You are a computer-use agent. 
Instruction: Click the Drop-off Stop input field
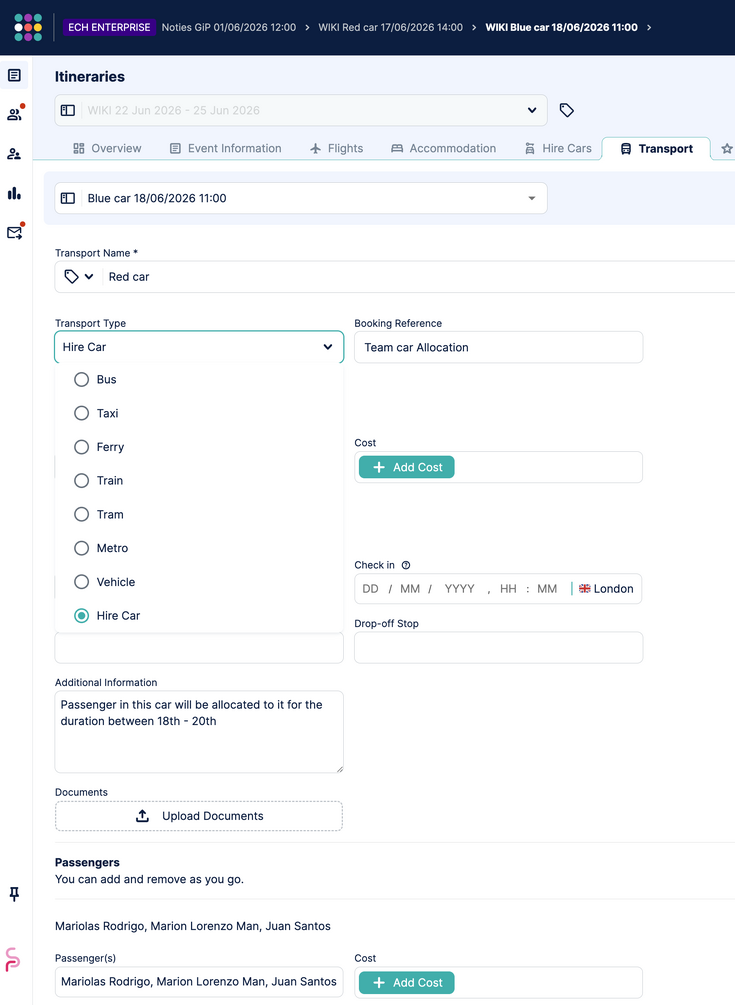(499, 647)
